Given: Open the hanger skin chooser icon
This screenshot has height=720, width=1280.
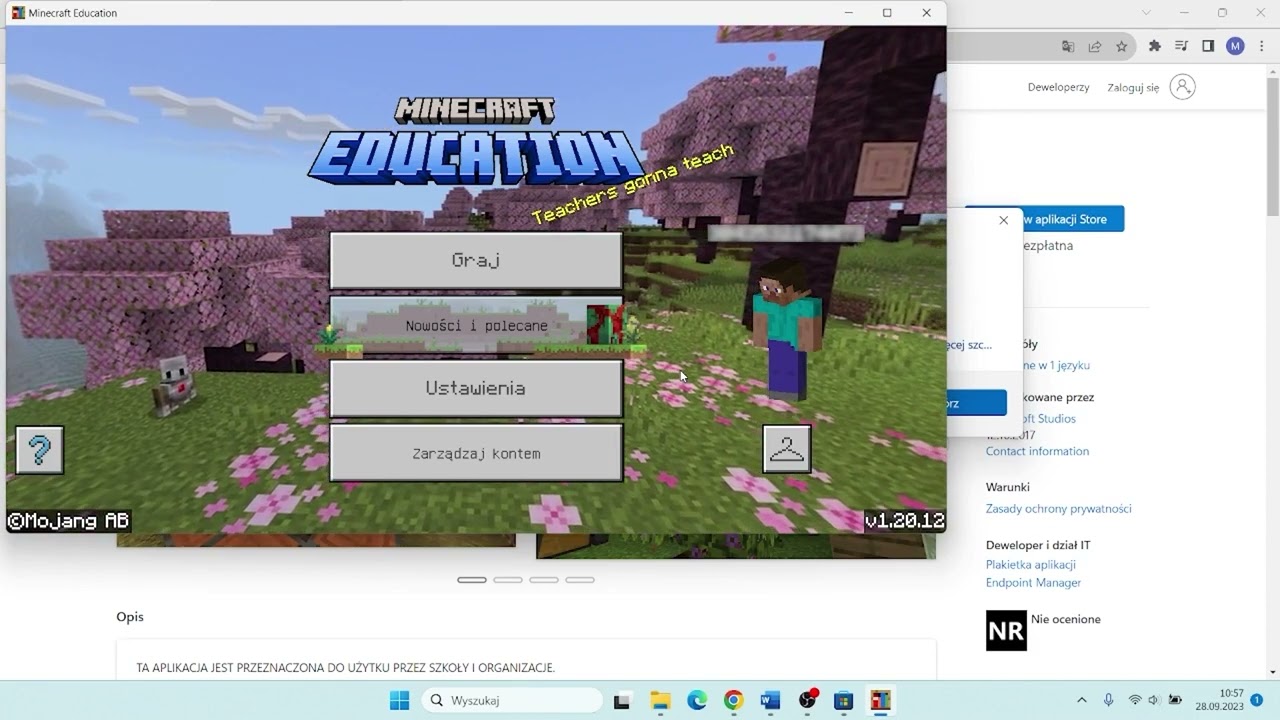Looking at the screenshot, I should (787, 449).
